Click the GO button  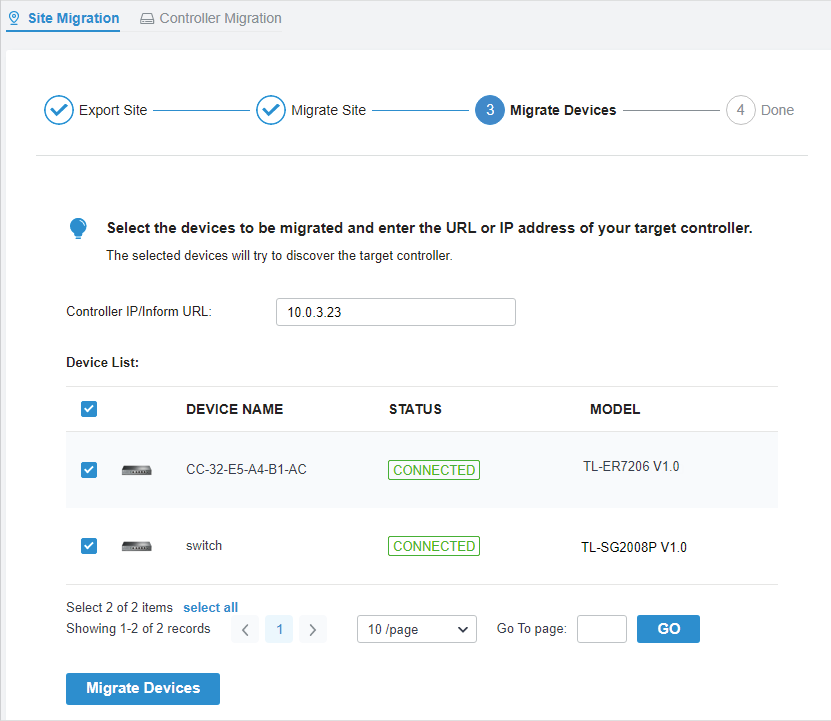(668, 629)
